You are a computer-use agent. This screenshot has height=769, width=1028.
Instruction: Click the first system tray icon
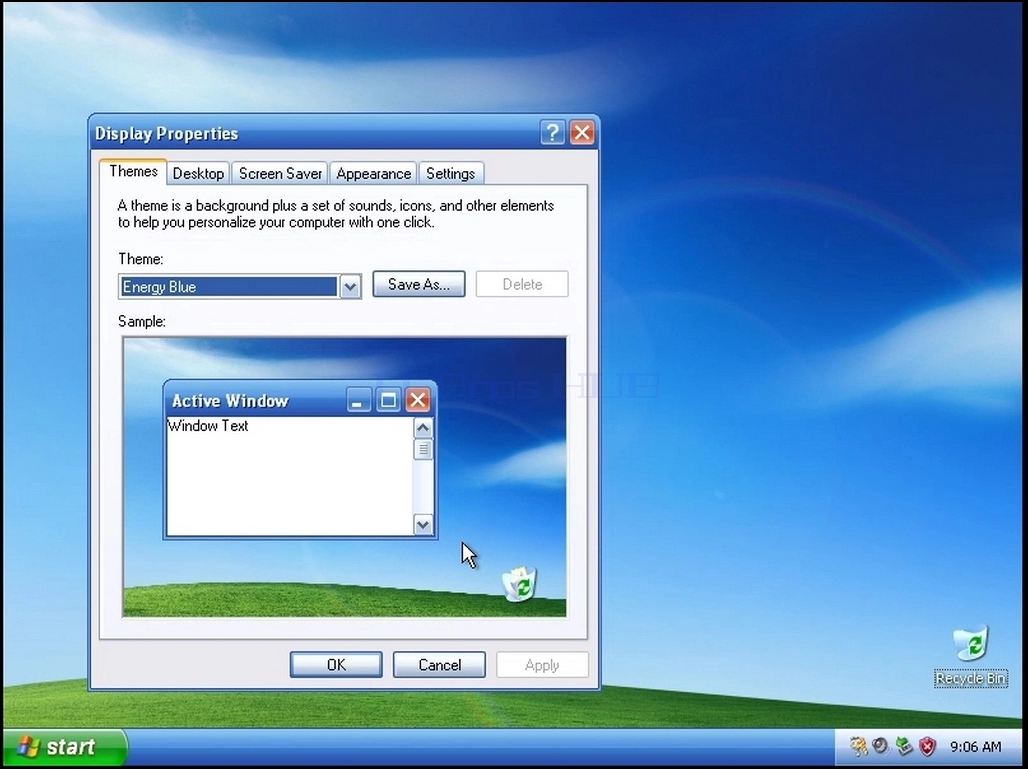[858, 746]
